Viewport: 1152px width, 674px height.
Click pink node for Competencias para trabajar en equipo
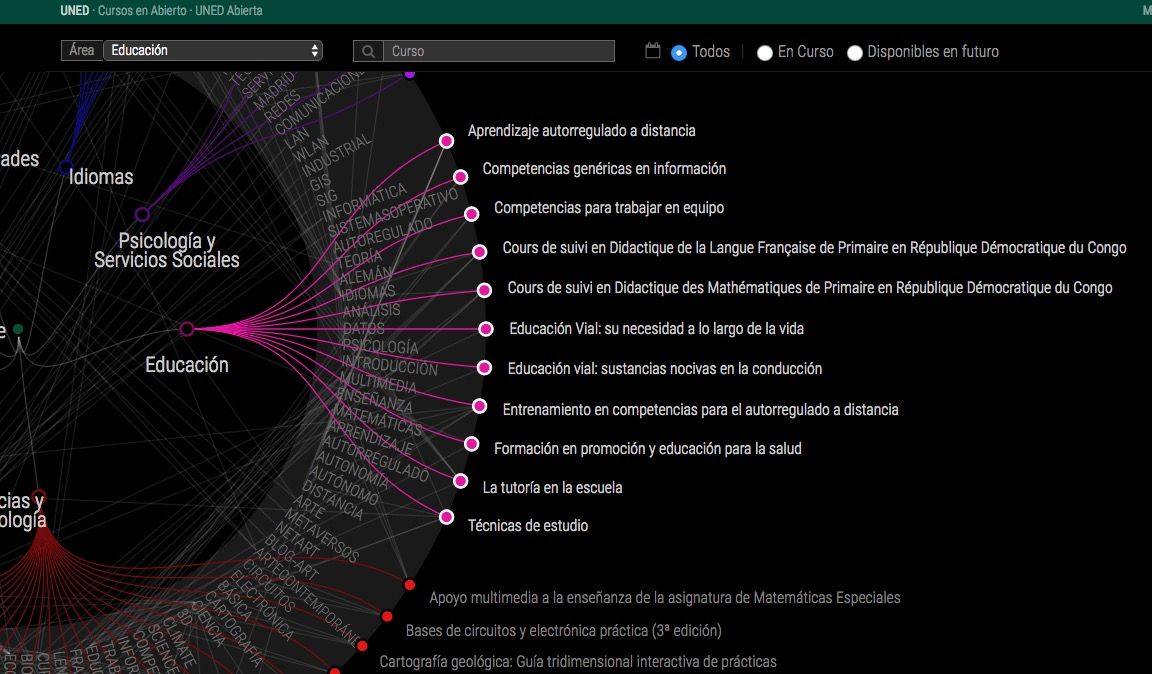pos(472,214)
